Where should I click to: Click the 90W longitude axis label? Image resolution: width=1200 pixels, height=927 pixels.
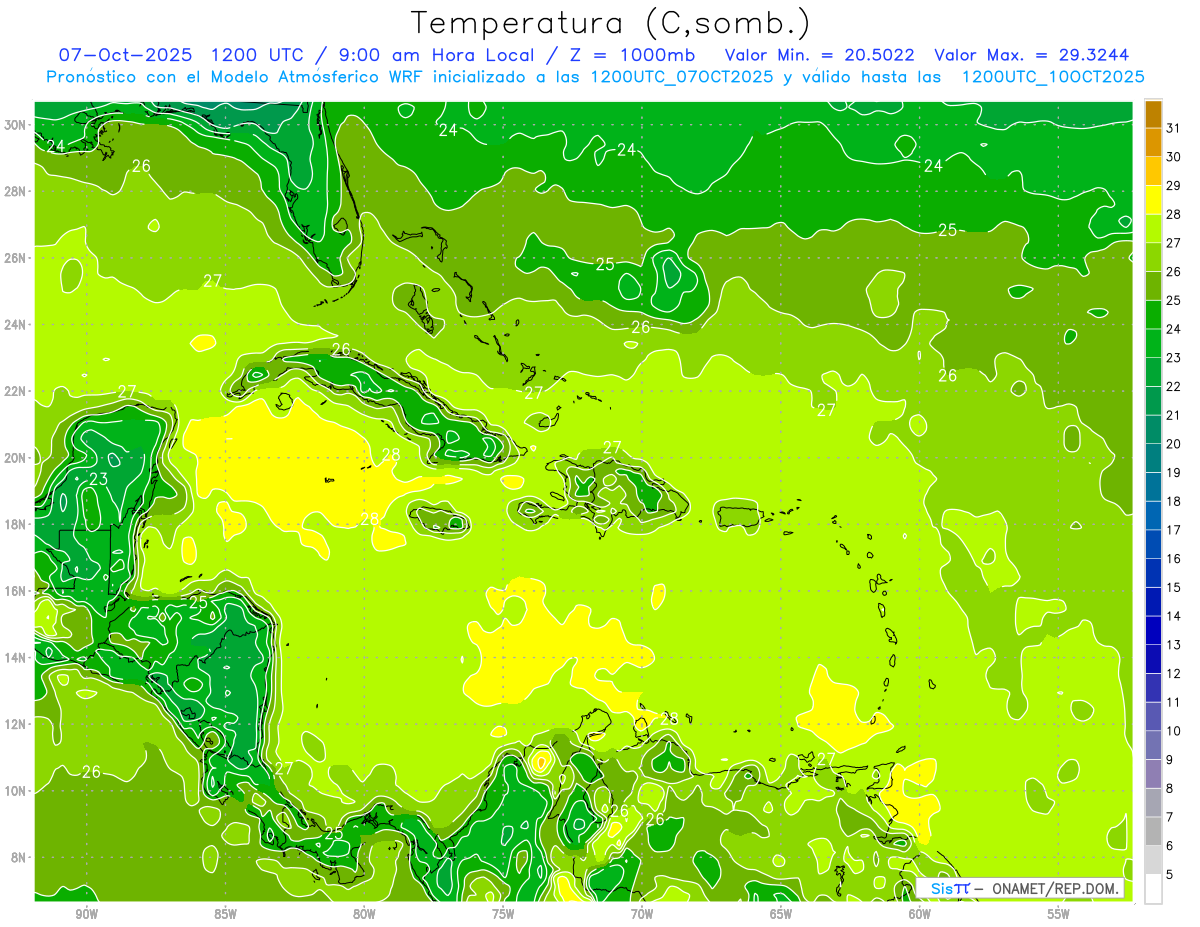(x=86, y=914)
